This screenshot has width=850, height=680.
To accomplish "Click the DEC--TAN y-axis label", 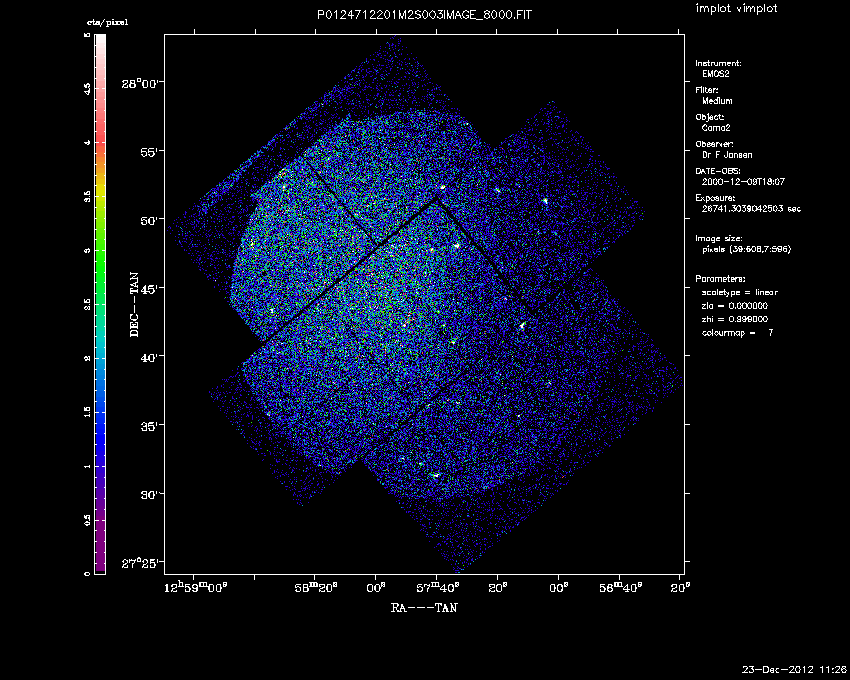I will [x=134, y=305].
